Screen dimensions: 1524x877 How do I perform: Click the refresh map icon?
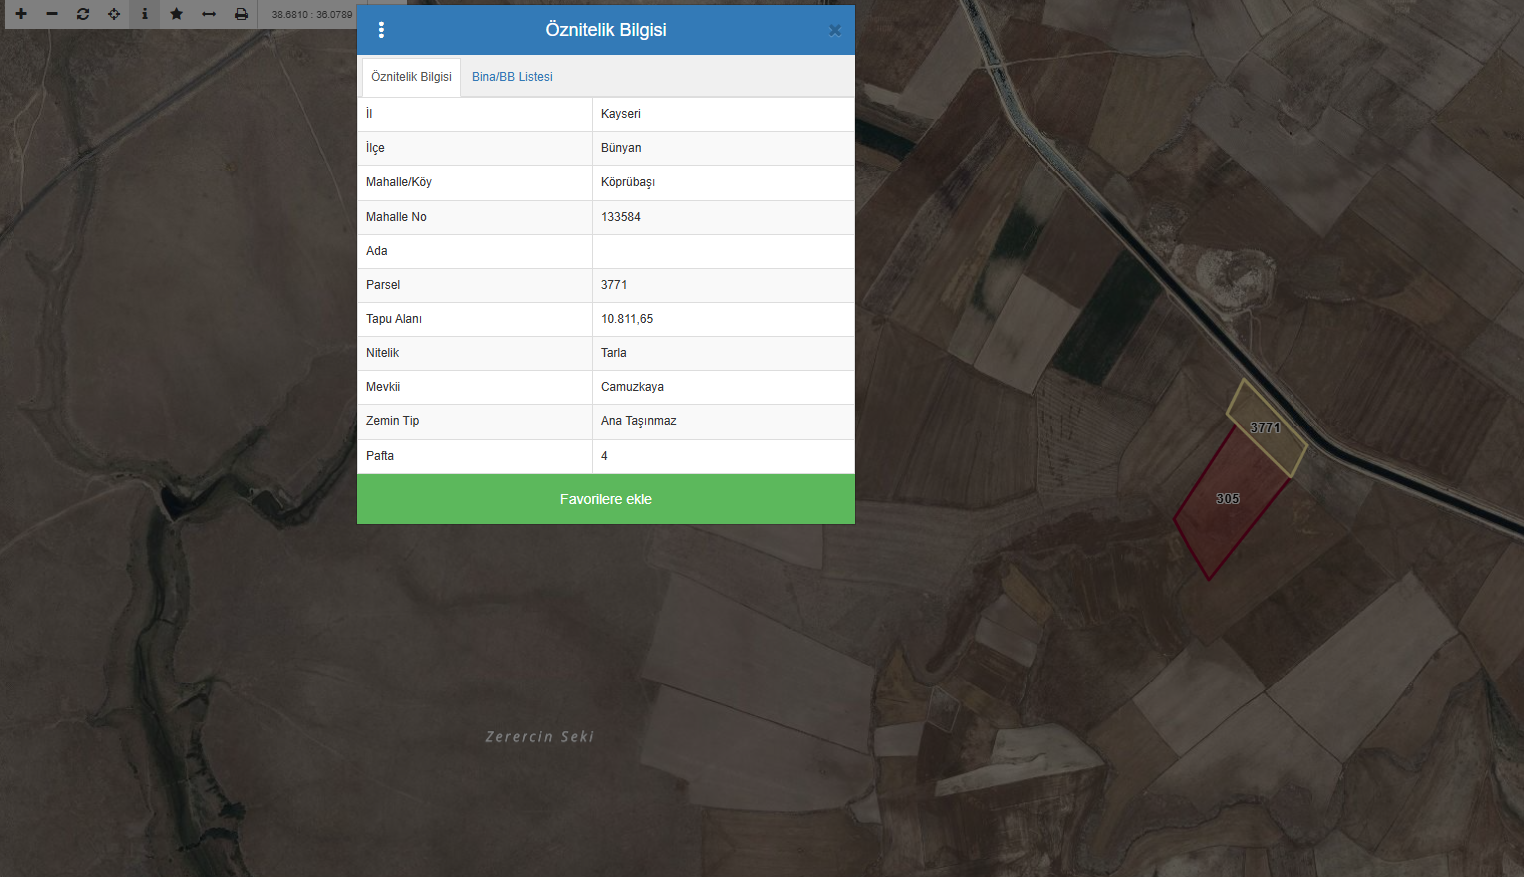pos(83,14)
